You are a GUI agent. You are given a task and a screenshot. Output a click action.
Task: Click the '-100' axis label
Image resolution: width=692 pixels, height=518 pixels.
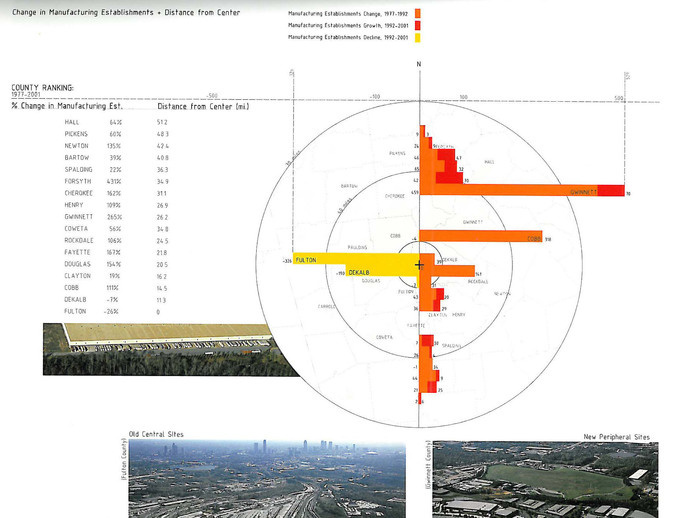[374, 97]
